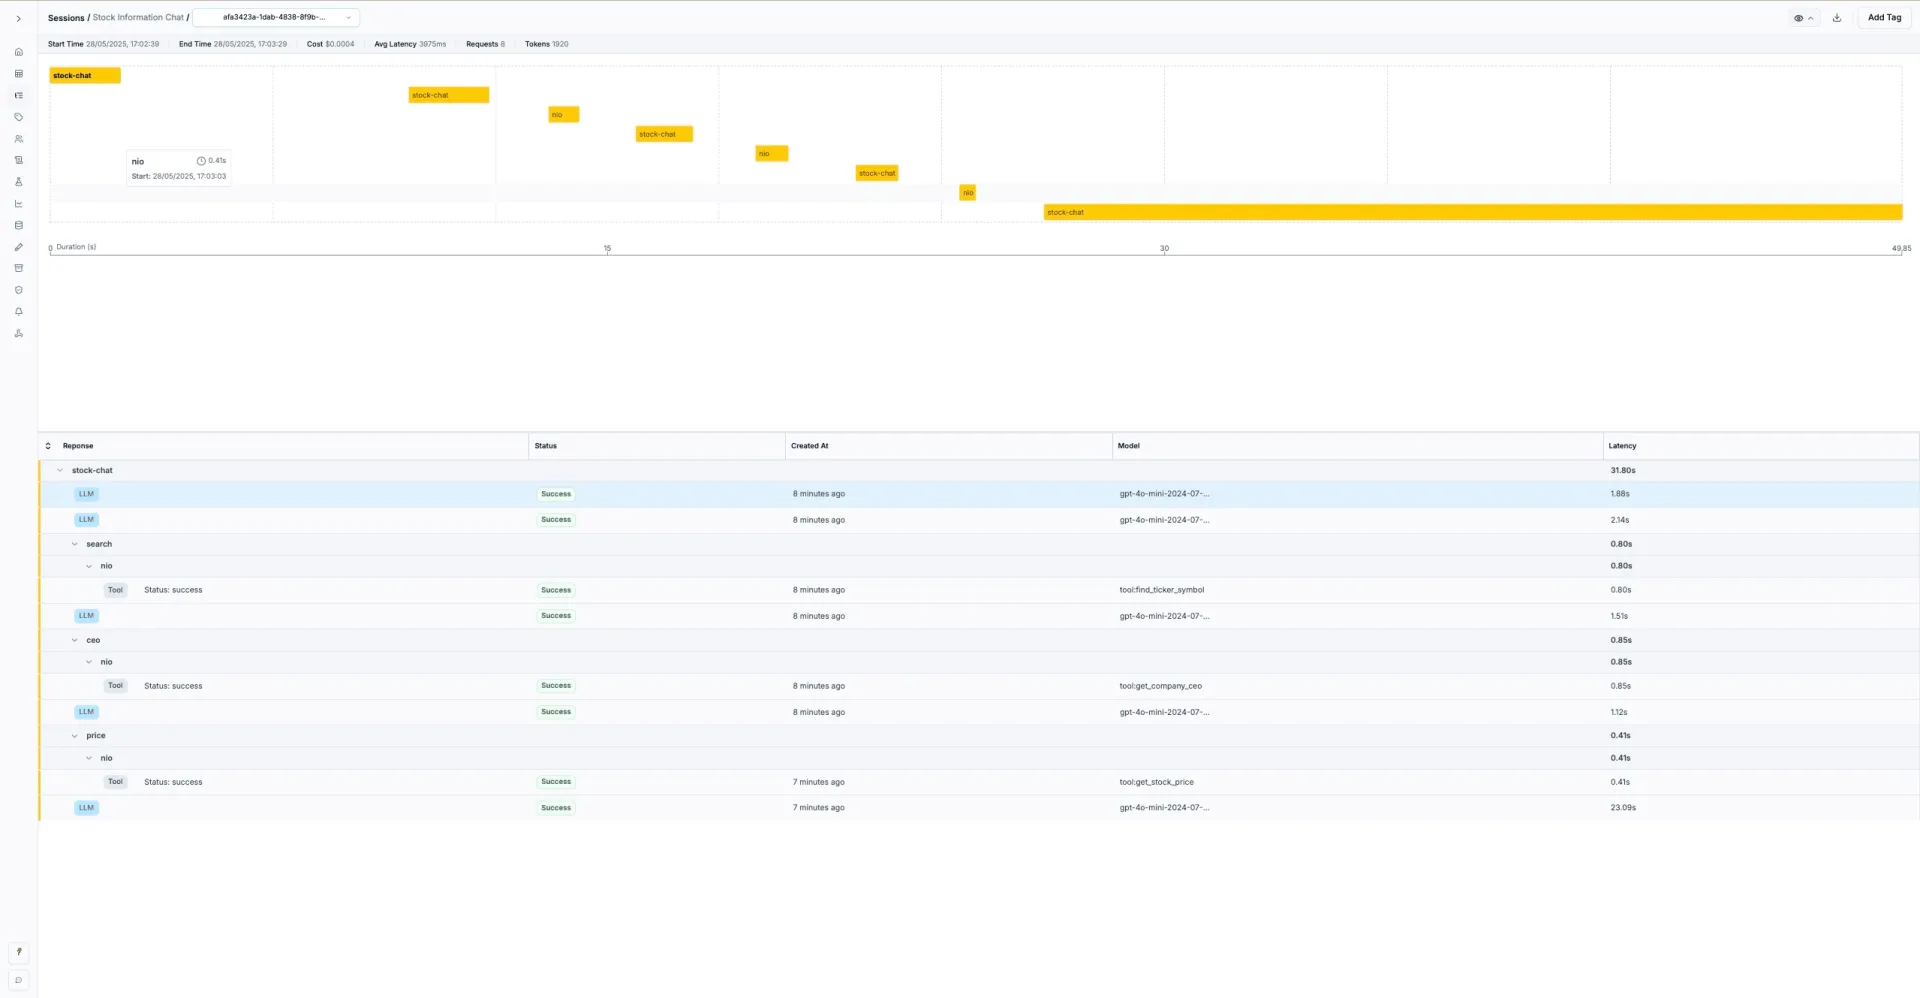
Task: Select the stock-chat bar just past 15s
Action: click(664, 134)
